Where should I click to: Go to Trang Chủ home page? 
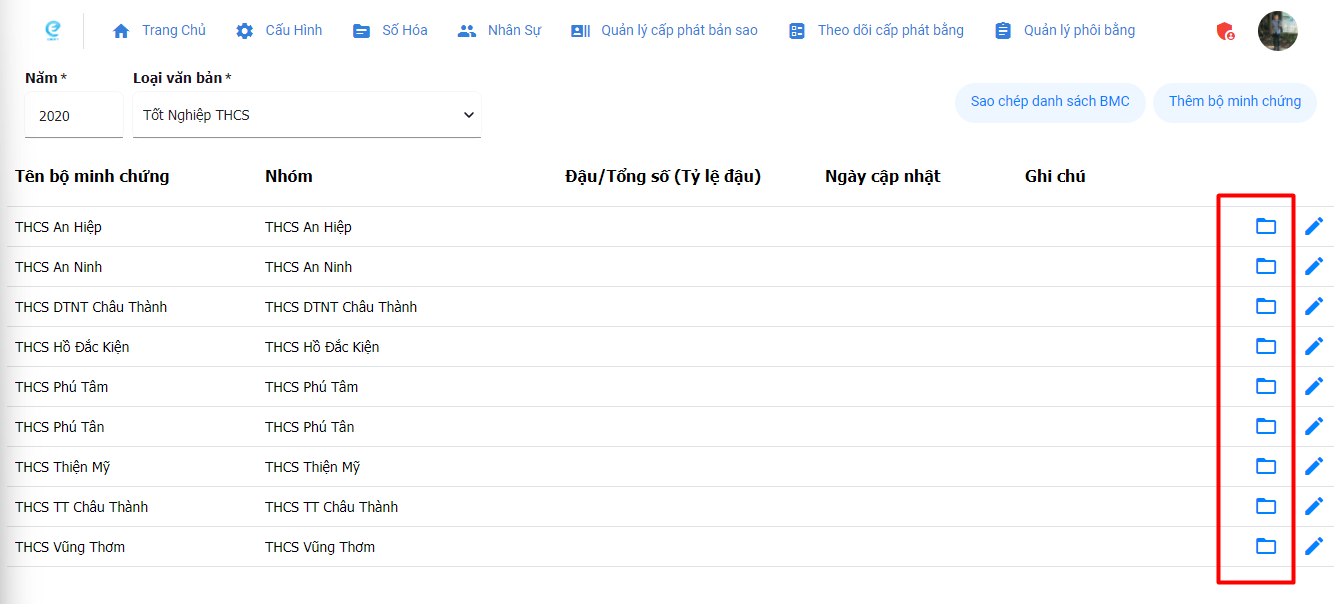pyautogui.click(x=159, y=31)
